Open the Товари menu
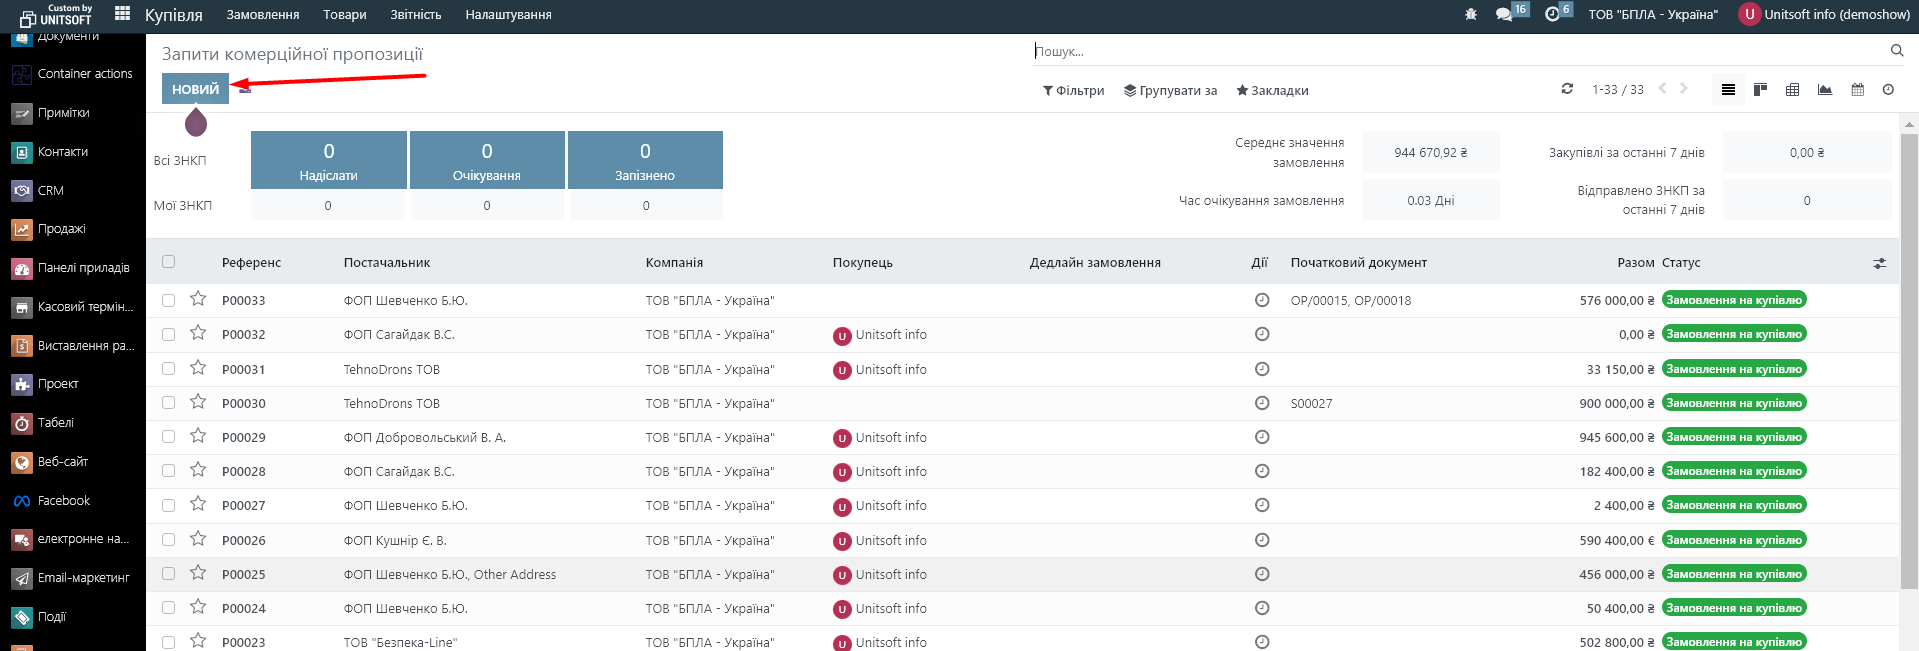 point(345,14)
